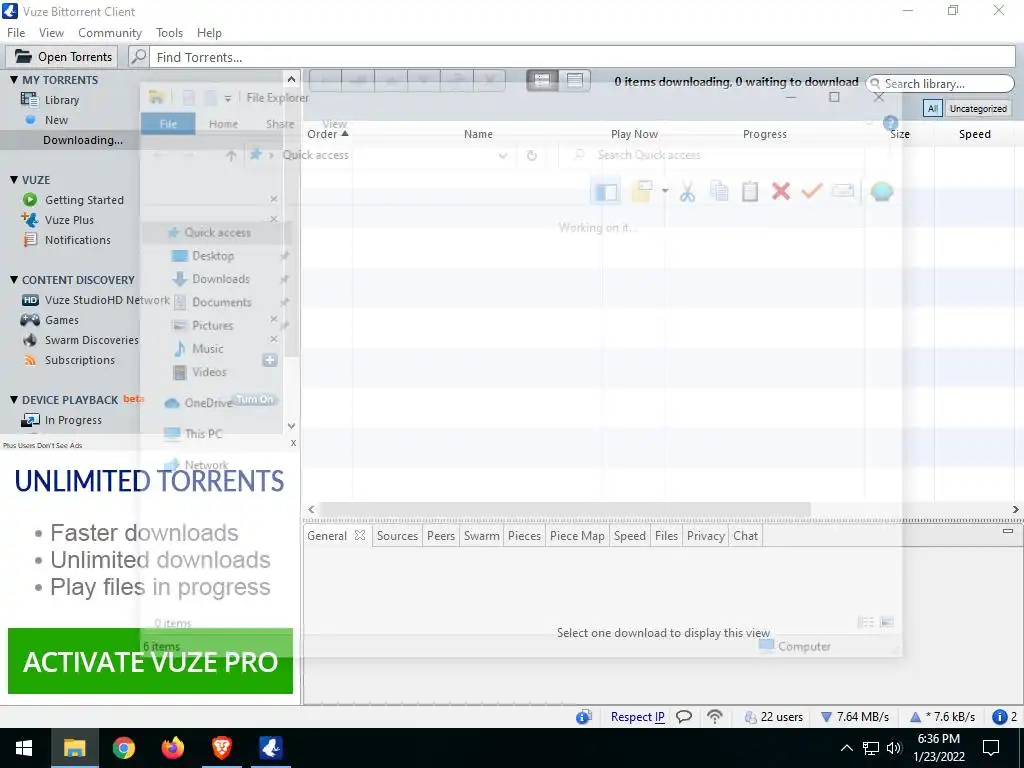The image size is (1024, 768).
Task: Click the Cut scissors icon in File Explorer
Action: click(x=687, y=192)
